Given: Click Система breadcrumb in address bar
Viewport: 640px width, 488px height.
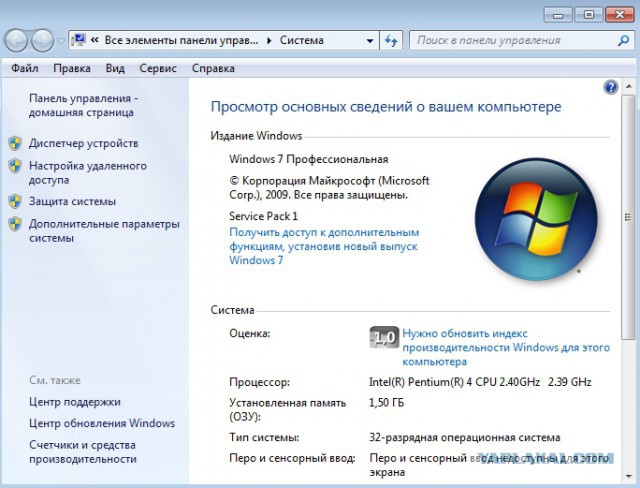Looking at the screenshot, I should click(302, 40).
